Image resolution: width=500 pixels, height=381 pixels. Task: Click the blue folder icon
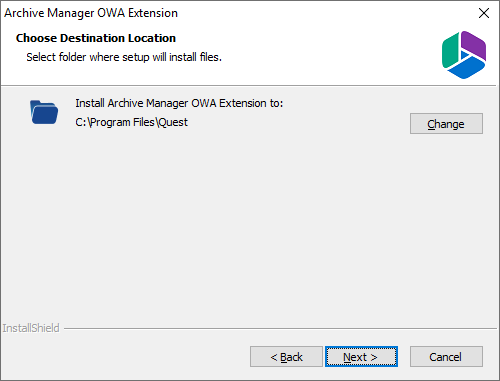[x=44, y=112]
